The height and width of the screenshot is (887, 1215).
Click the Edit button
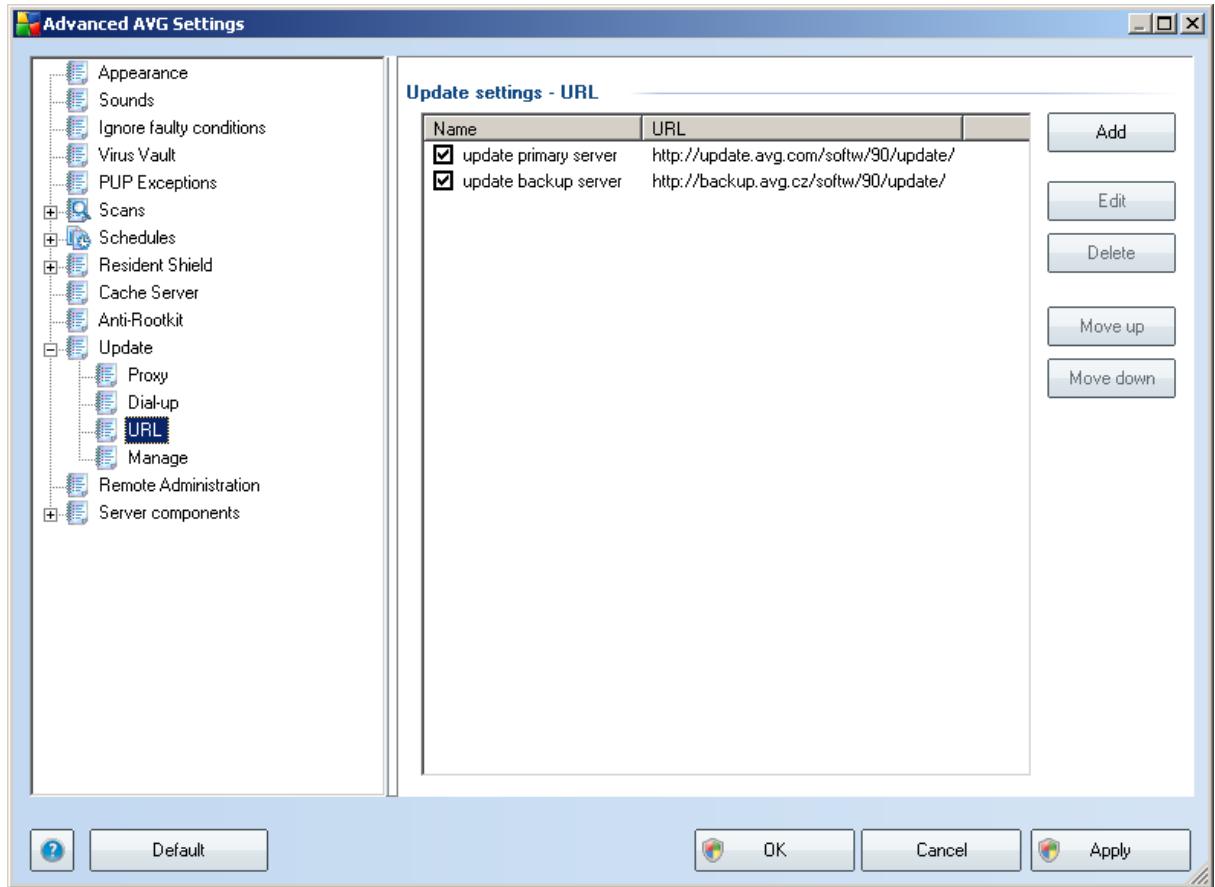(x=1109, y=200)
